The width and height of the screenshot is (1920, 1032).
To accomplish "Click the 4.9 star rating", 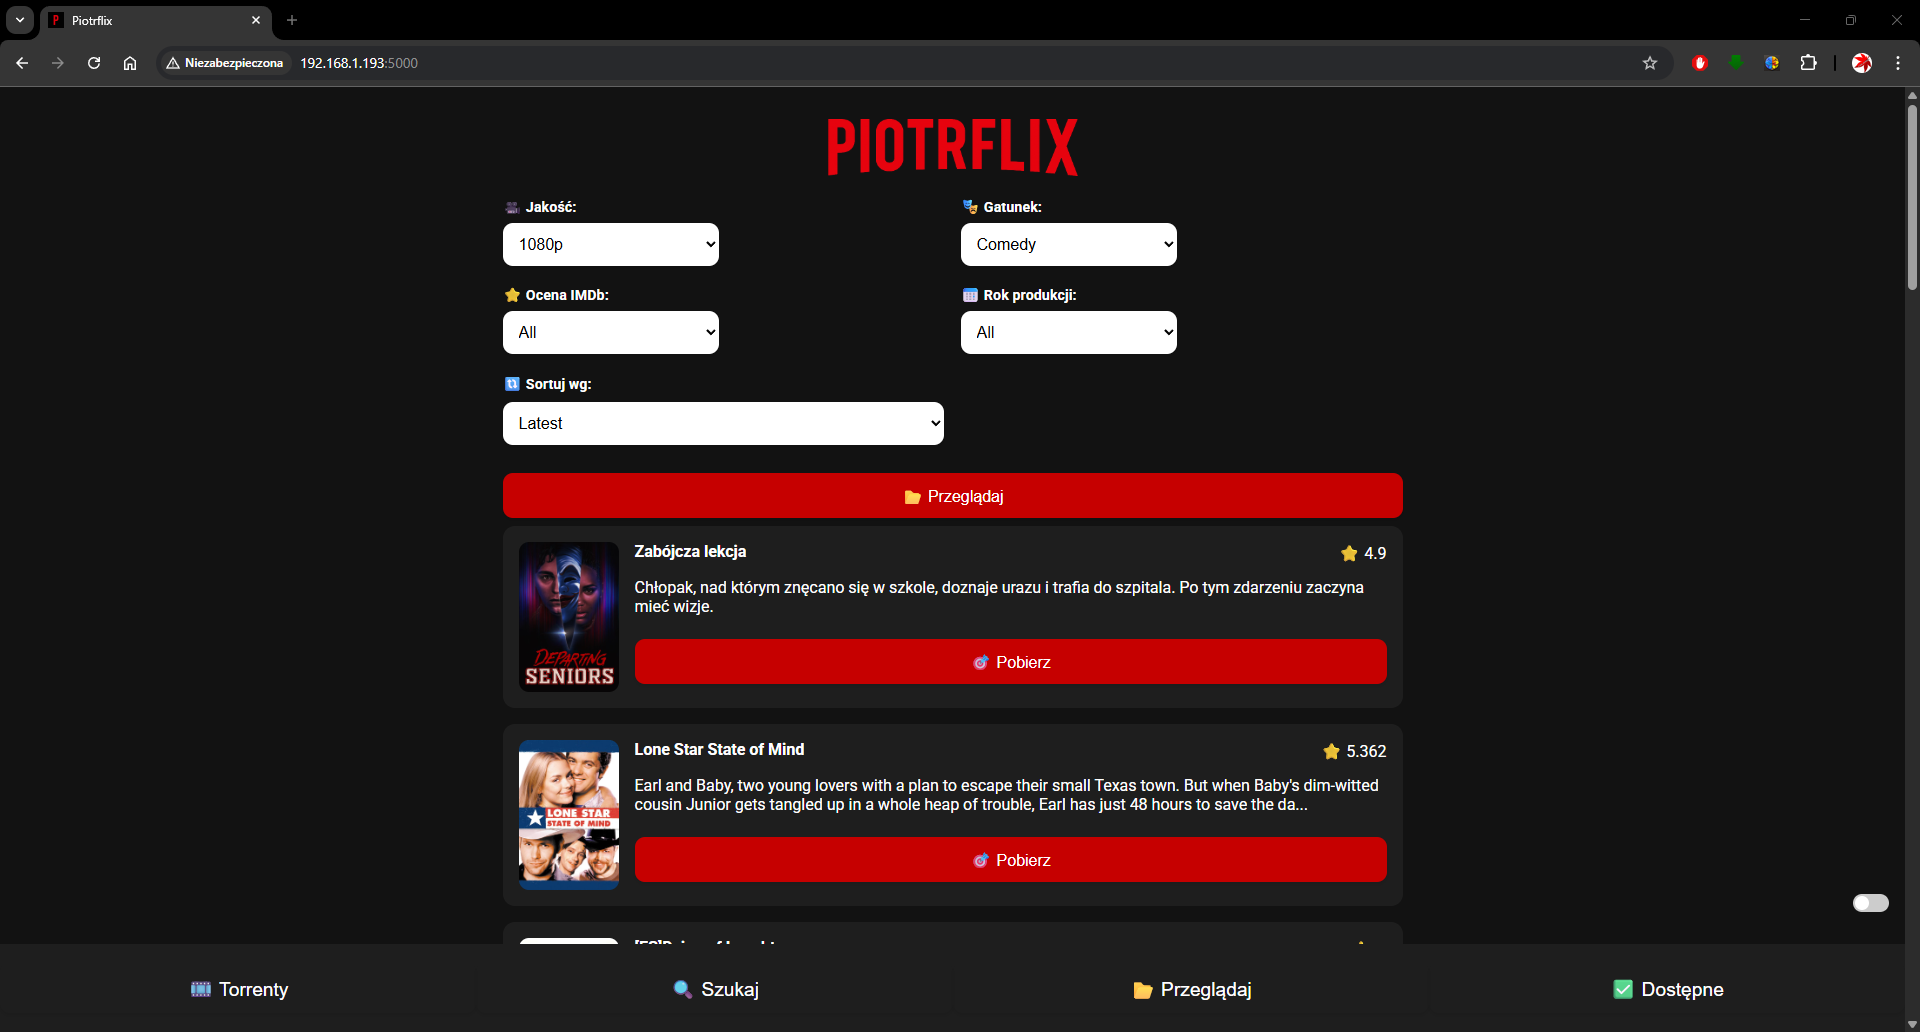I will tap(1364, 553).
